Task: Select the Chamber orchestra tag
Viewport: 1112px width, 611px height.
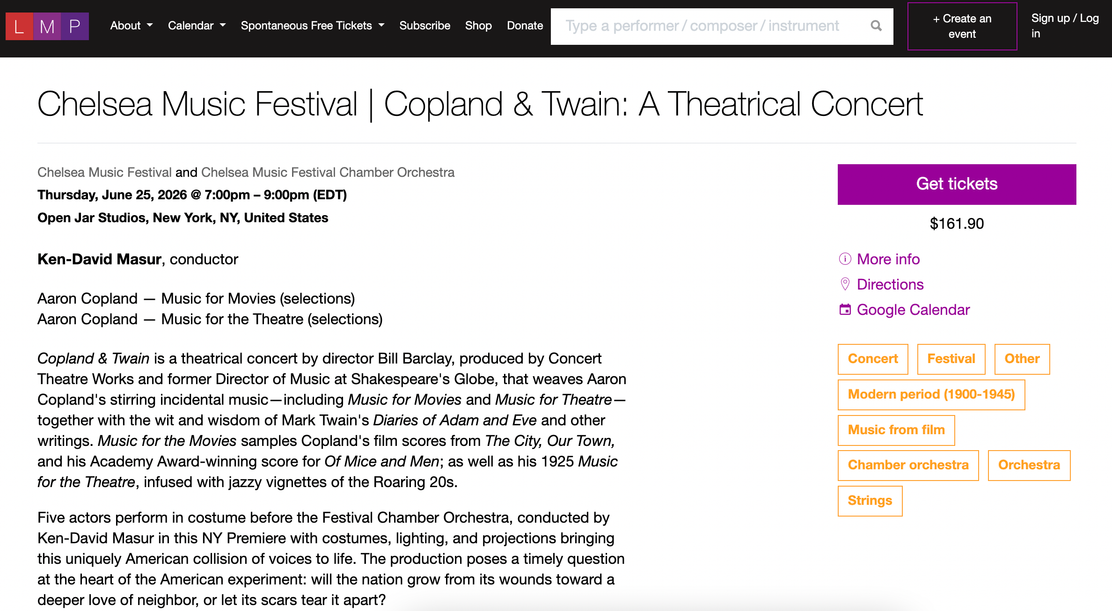Action: (x=908, y=466)
